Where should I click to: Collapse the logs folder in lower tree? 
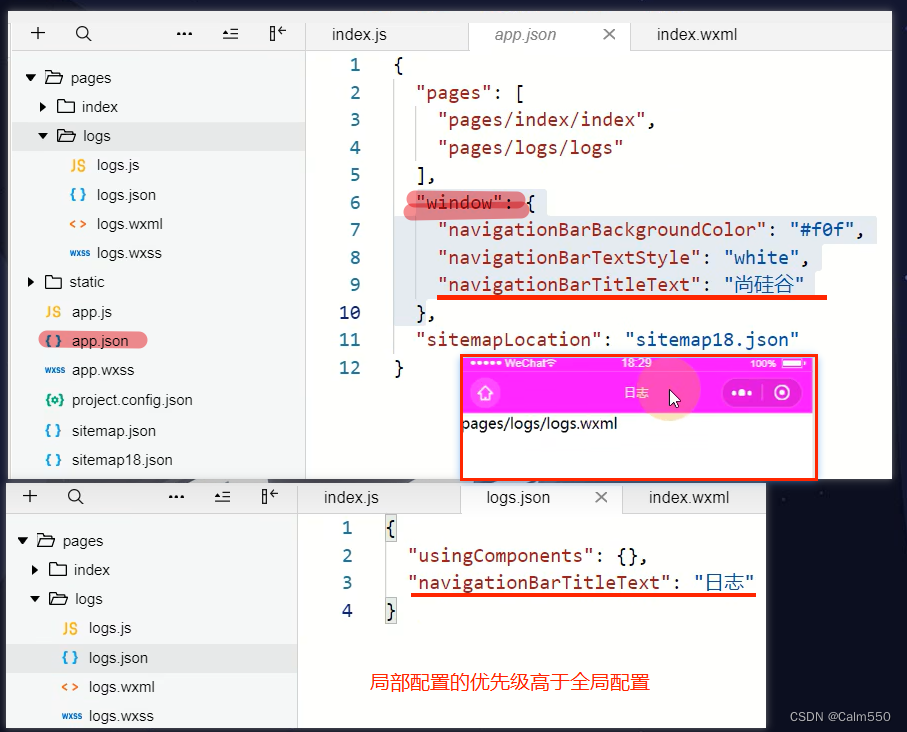point(35,599)
